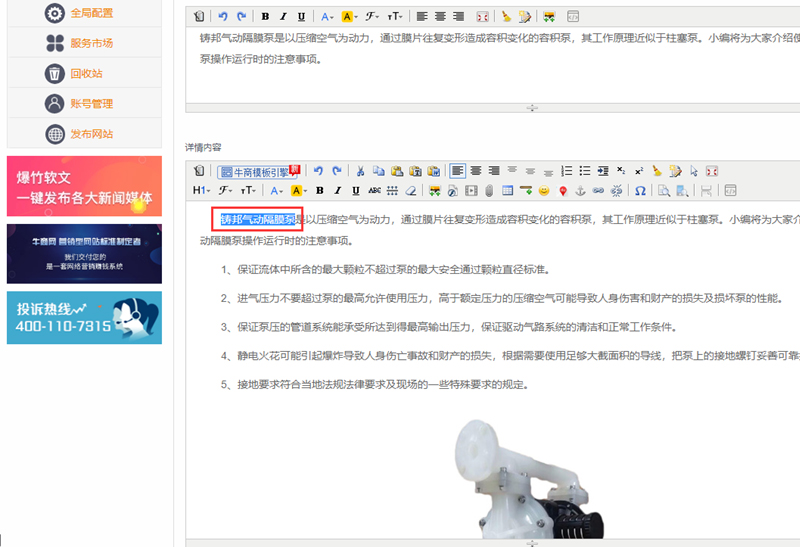This screenshot has width=800, height=547.
Task: Toggle Underline in detail editor toolbar
Action: (356, 190)
